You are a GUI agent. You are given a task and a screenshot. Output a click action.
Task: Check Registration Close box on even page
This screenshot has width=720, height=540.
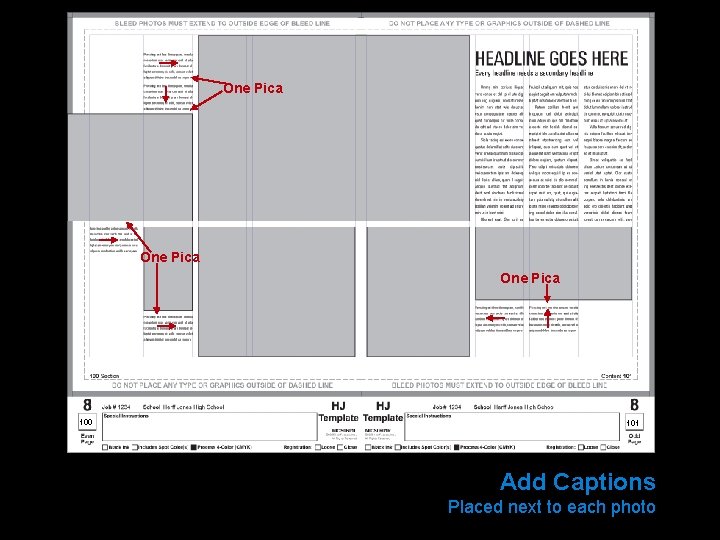(x=340, y=447)
